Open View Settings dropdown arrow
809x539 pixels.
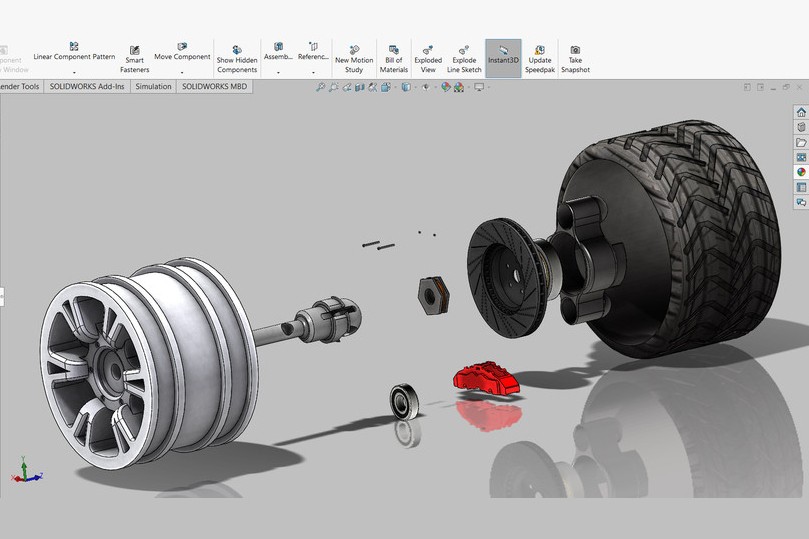point(488,87)
